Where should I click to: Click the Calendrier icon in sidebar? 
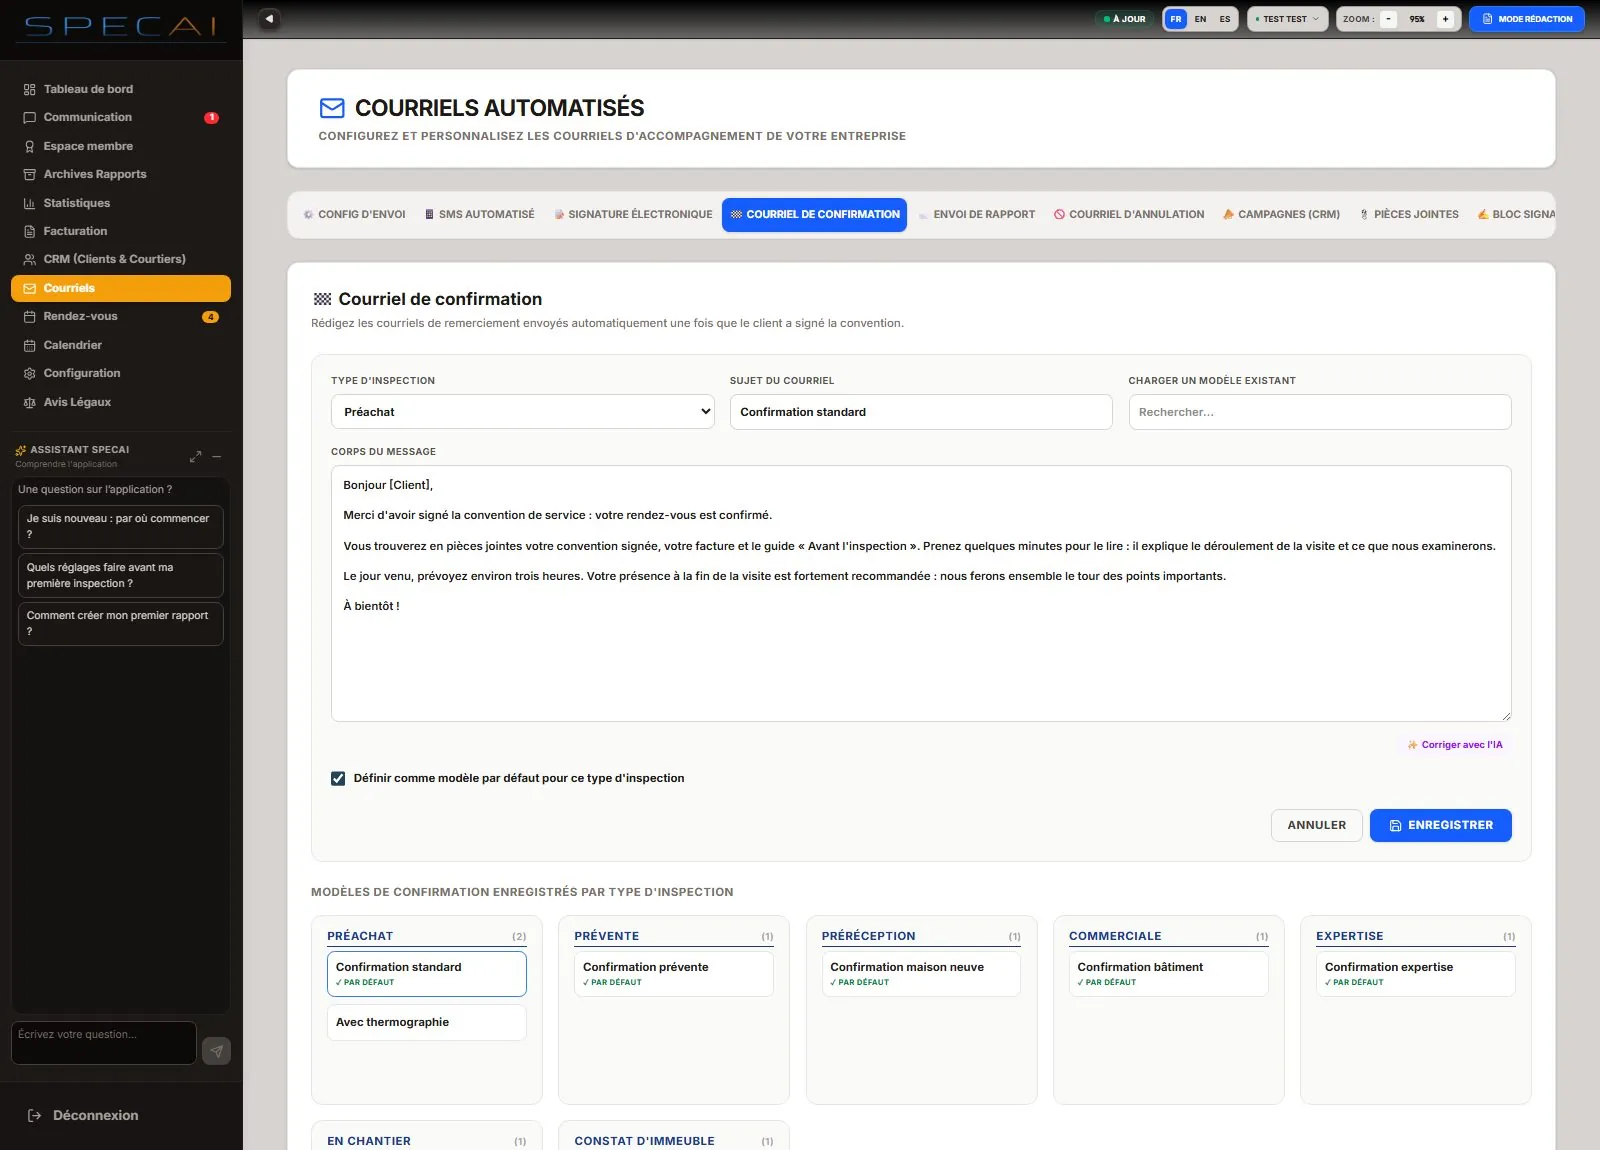(x=29, y=345)
